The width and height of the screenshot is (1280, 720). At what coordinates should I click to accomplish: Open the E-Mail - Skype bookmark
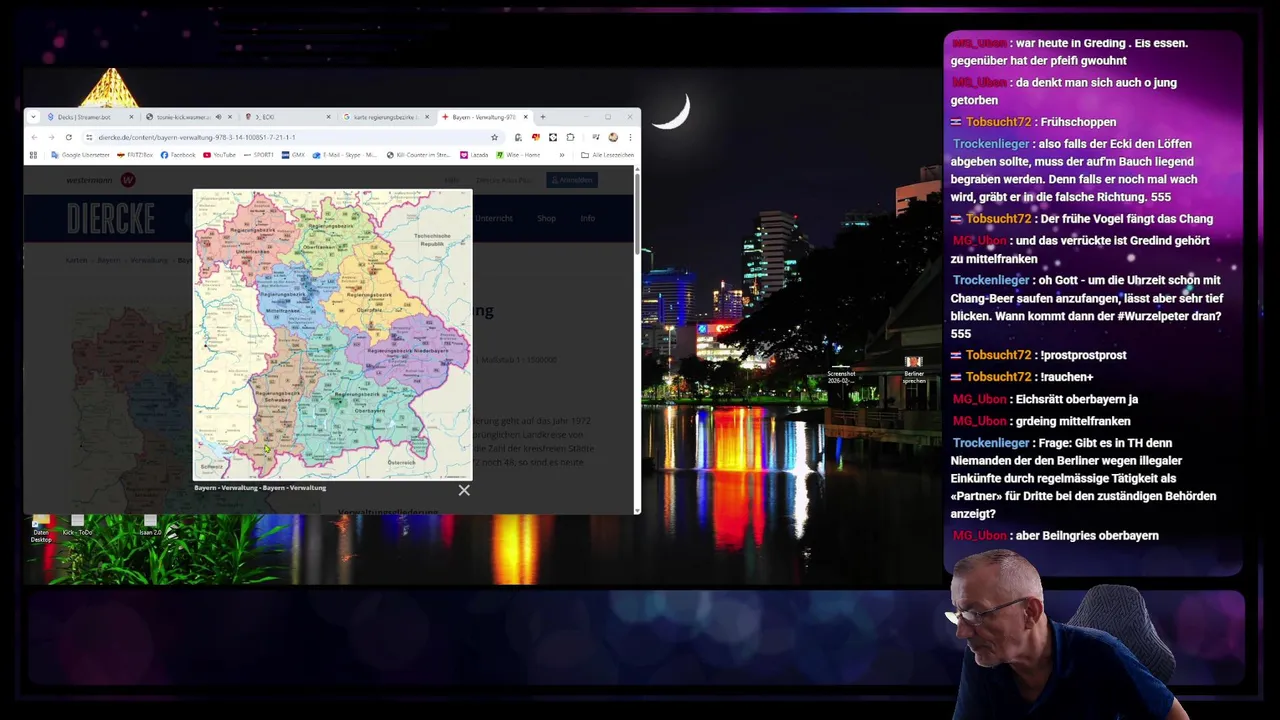pos(345,155)
